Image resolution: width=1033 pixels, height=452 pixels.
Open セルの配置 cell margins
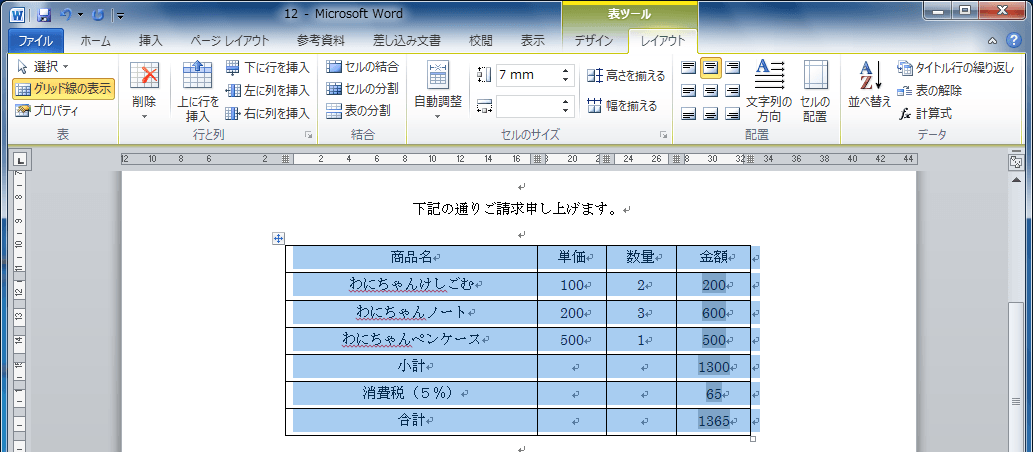[x=816, y=92]
